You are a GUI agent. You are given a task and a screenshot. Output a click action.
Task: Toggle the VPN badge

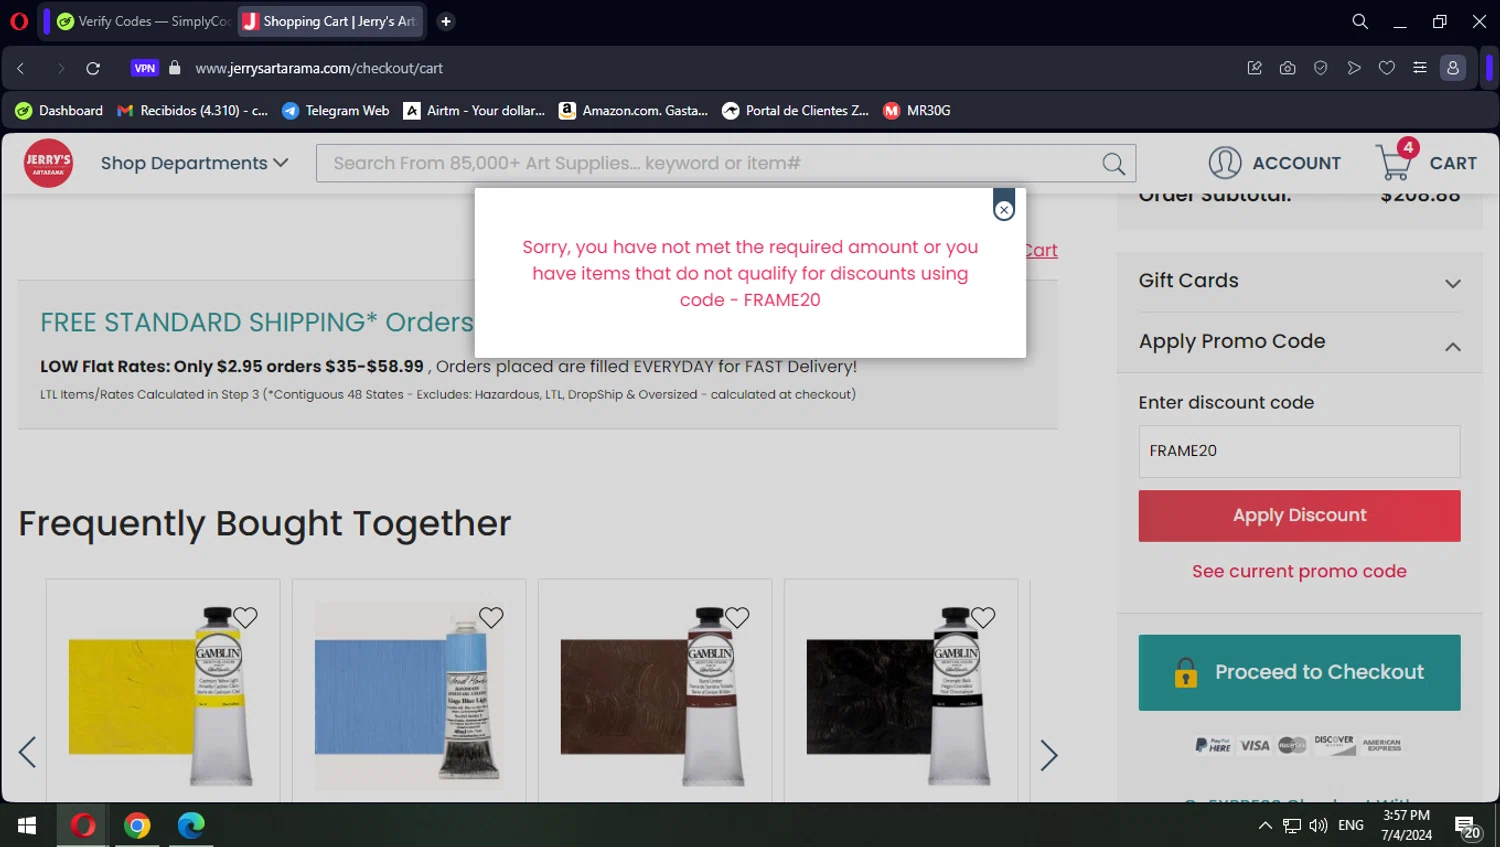coord(145,68)
